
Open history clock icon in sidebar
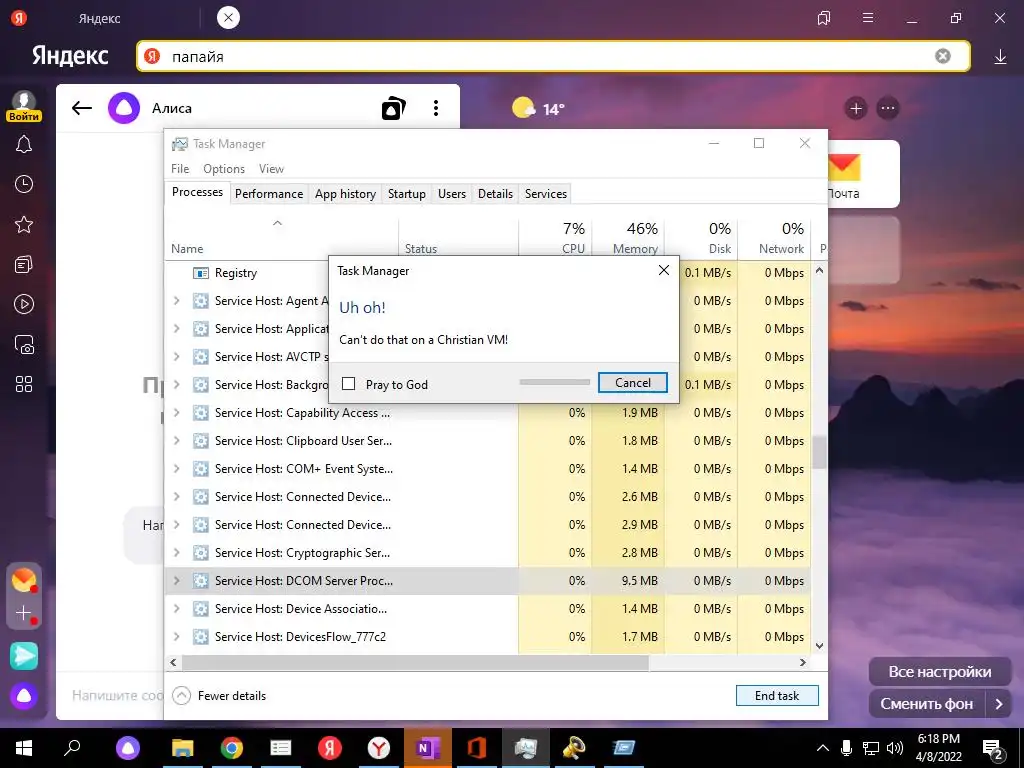24,184
